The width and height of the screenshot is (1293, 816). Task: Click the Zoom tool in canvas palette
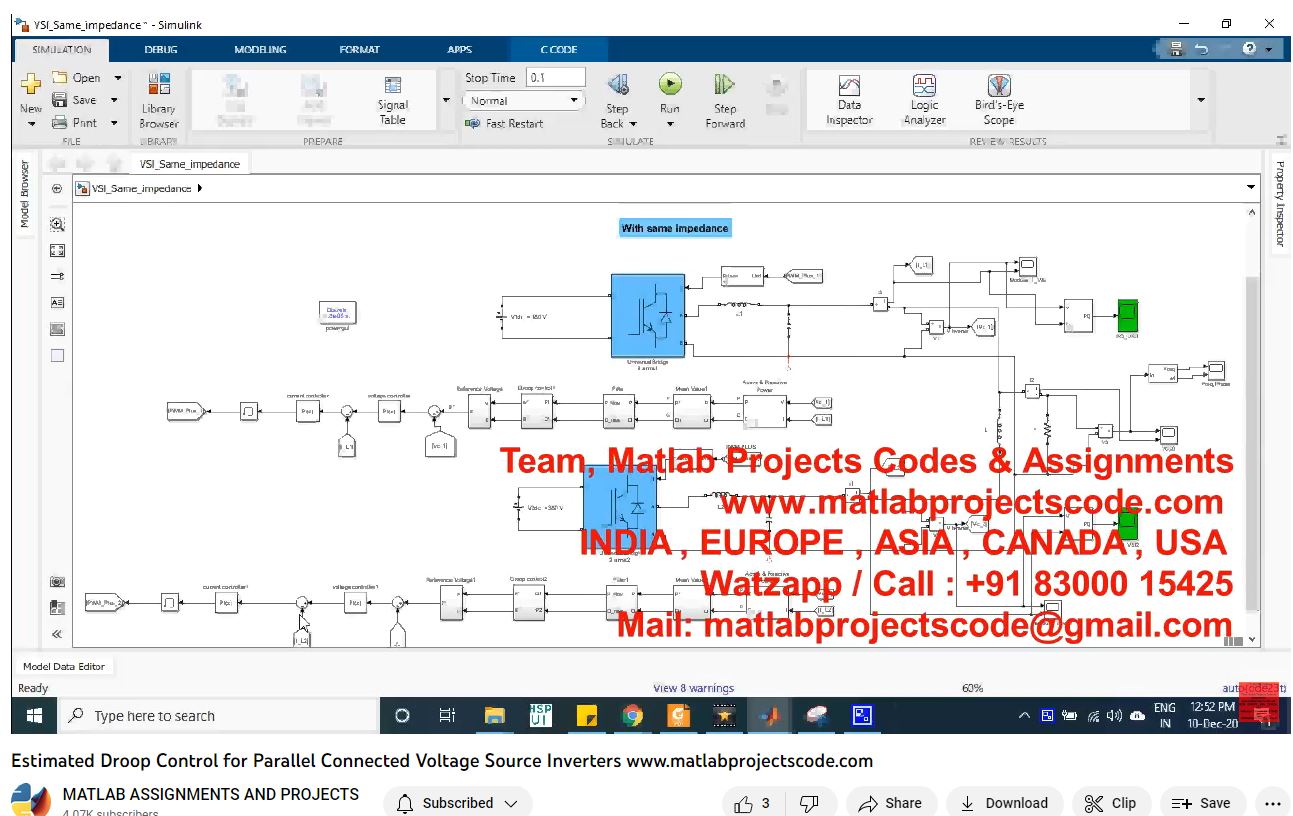coord(57,225)
